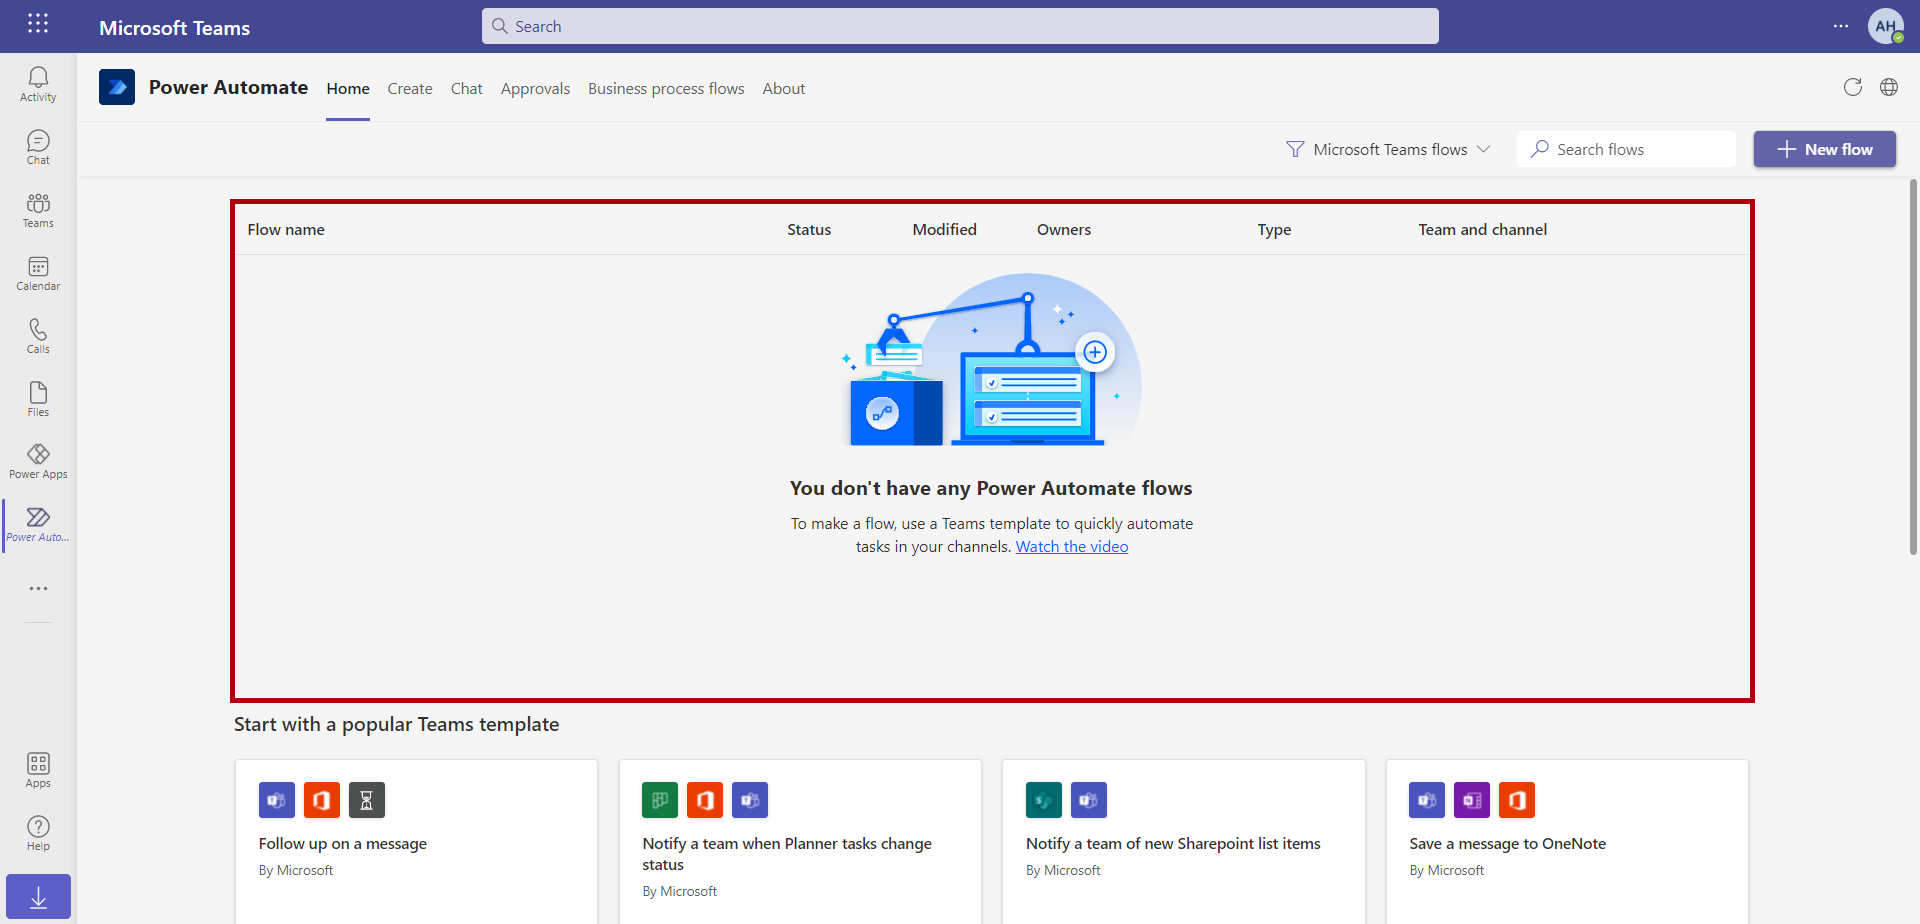Open the AH profile avatar
The width and height of the screenshot is (1920, 924).
click(x=1886, y=26)
